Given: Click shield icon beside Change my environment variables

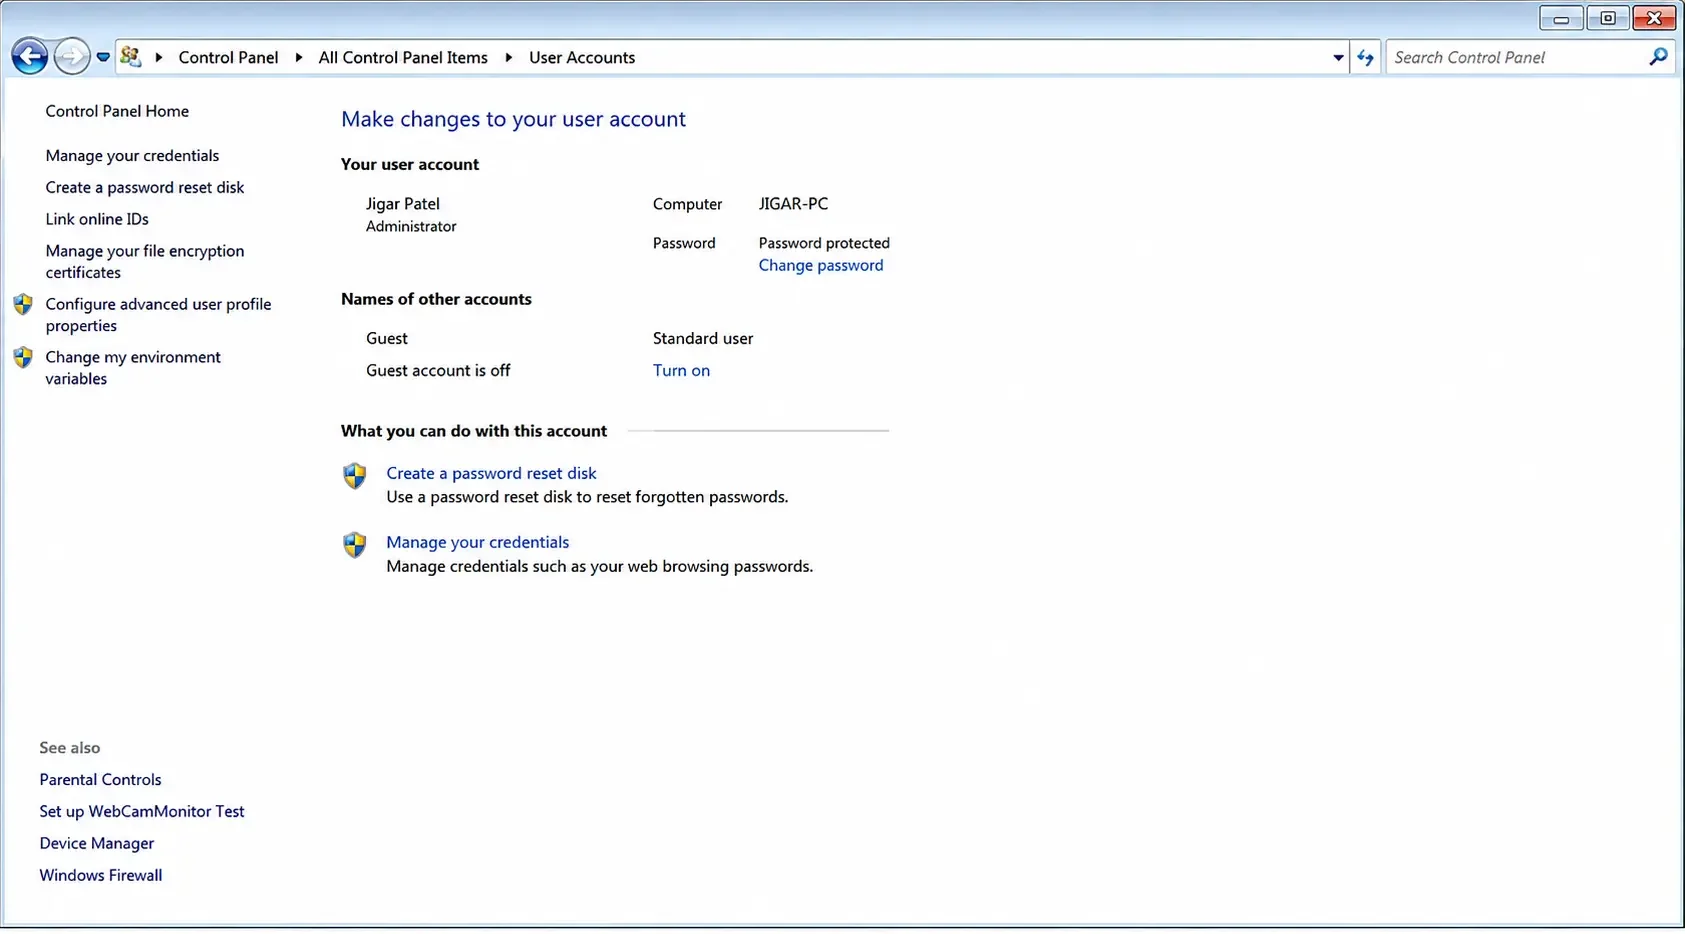Looking at the screenshot, I should pyautogui.click(x=23, y=357).
